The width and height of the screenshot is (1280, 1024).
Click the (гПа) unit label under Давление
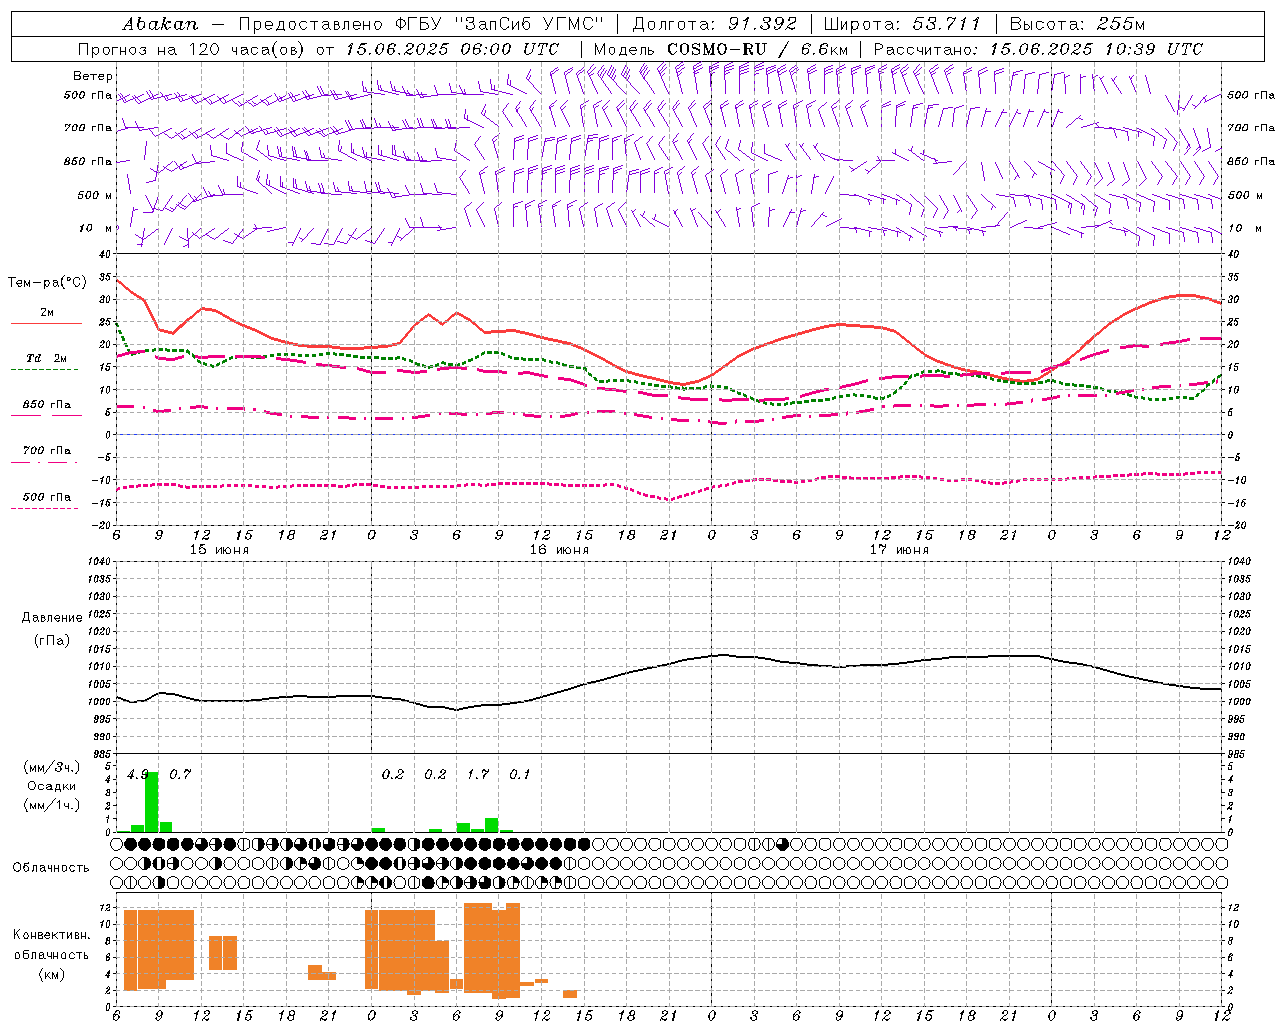coord(51,641)
